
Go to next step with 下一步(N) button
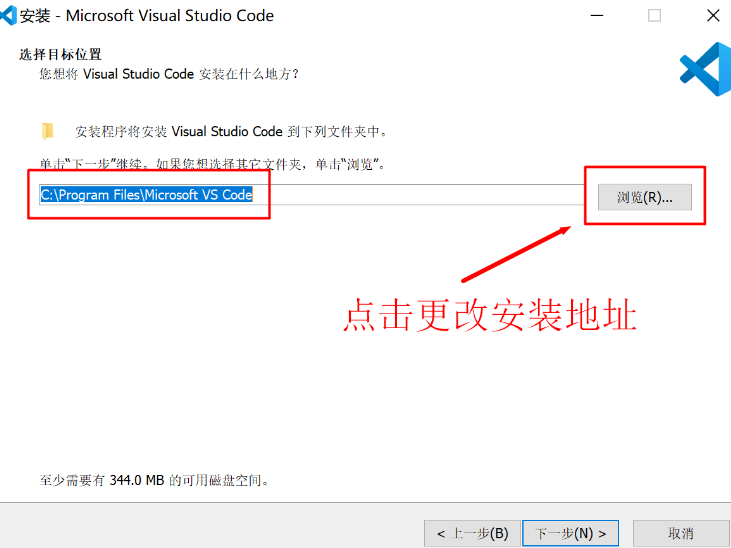pos(571,533)
